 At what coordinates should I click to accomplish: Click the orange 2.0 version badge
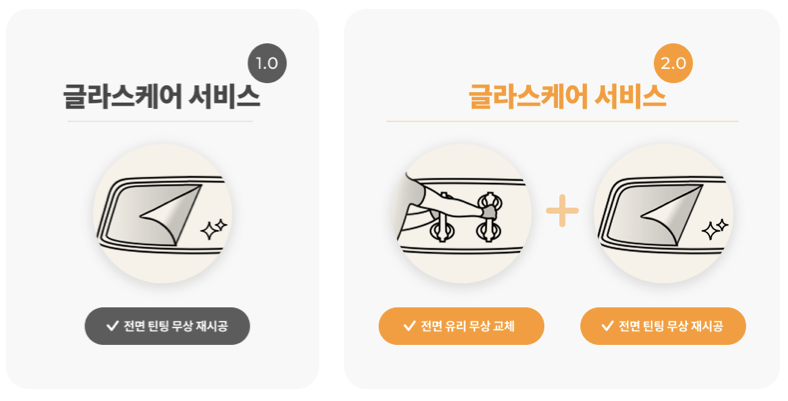click(x=673, y=63)
